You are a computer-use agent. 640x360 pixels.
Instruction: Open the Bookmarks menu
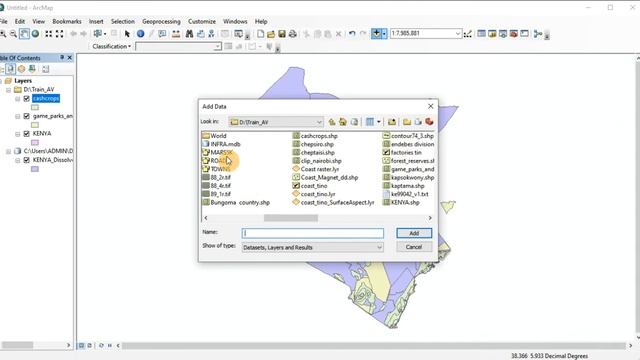67,21
